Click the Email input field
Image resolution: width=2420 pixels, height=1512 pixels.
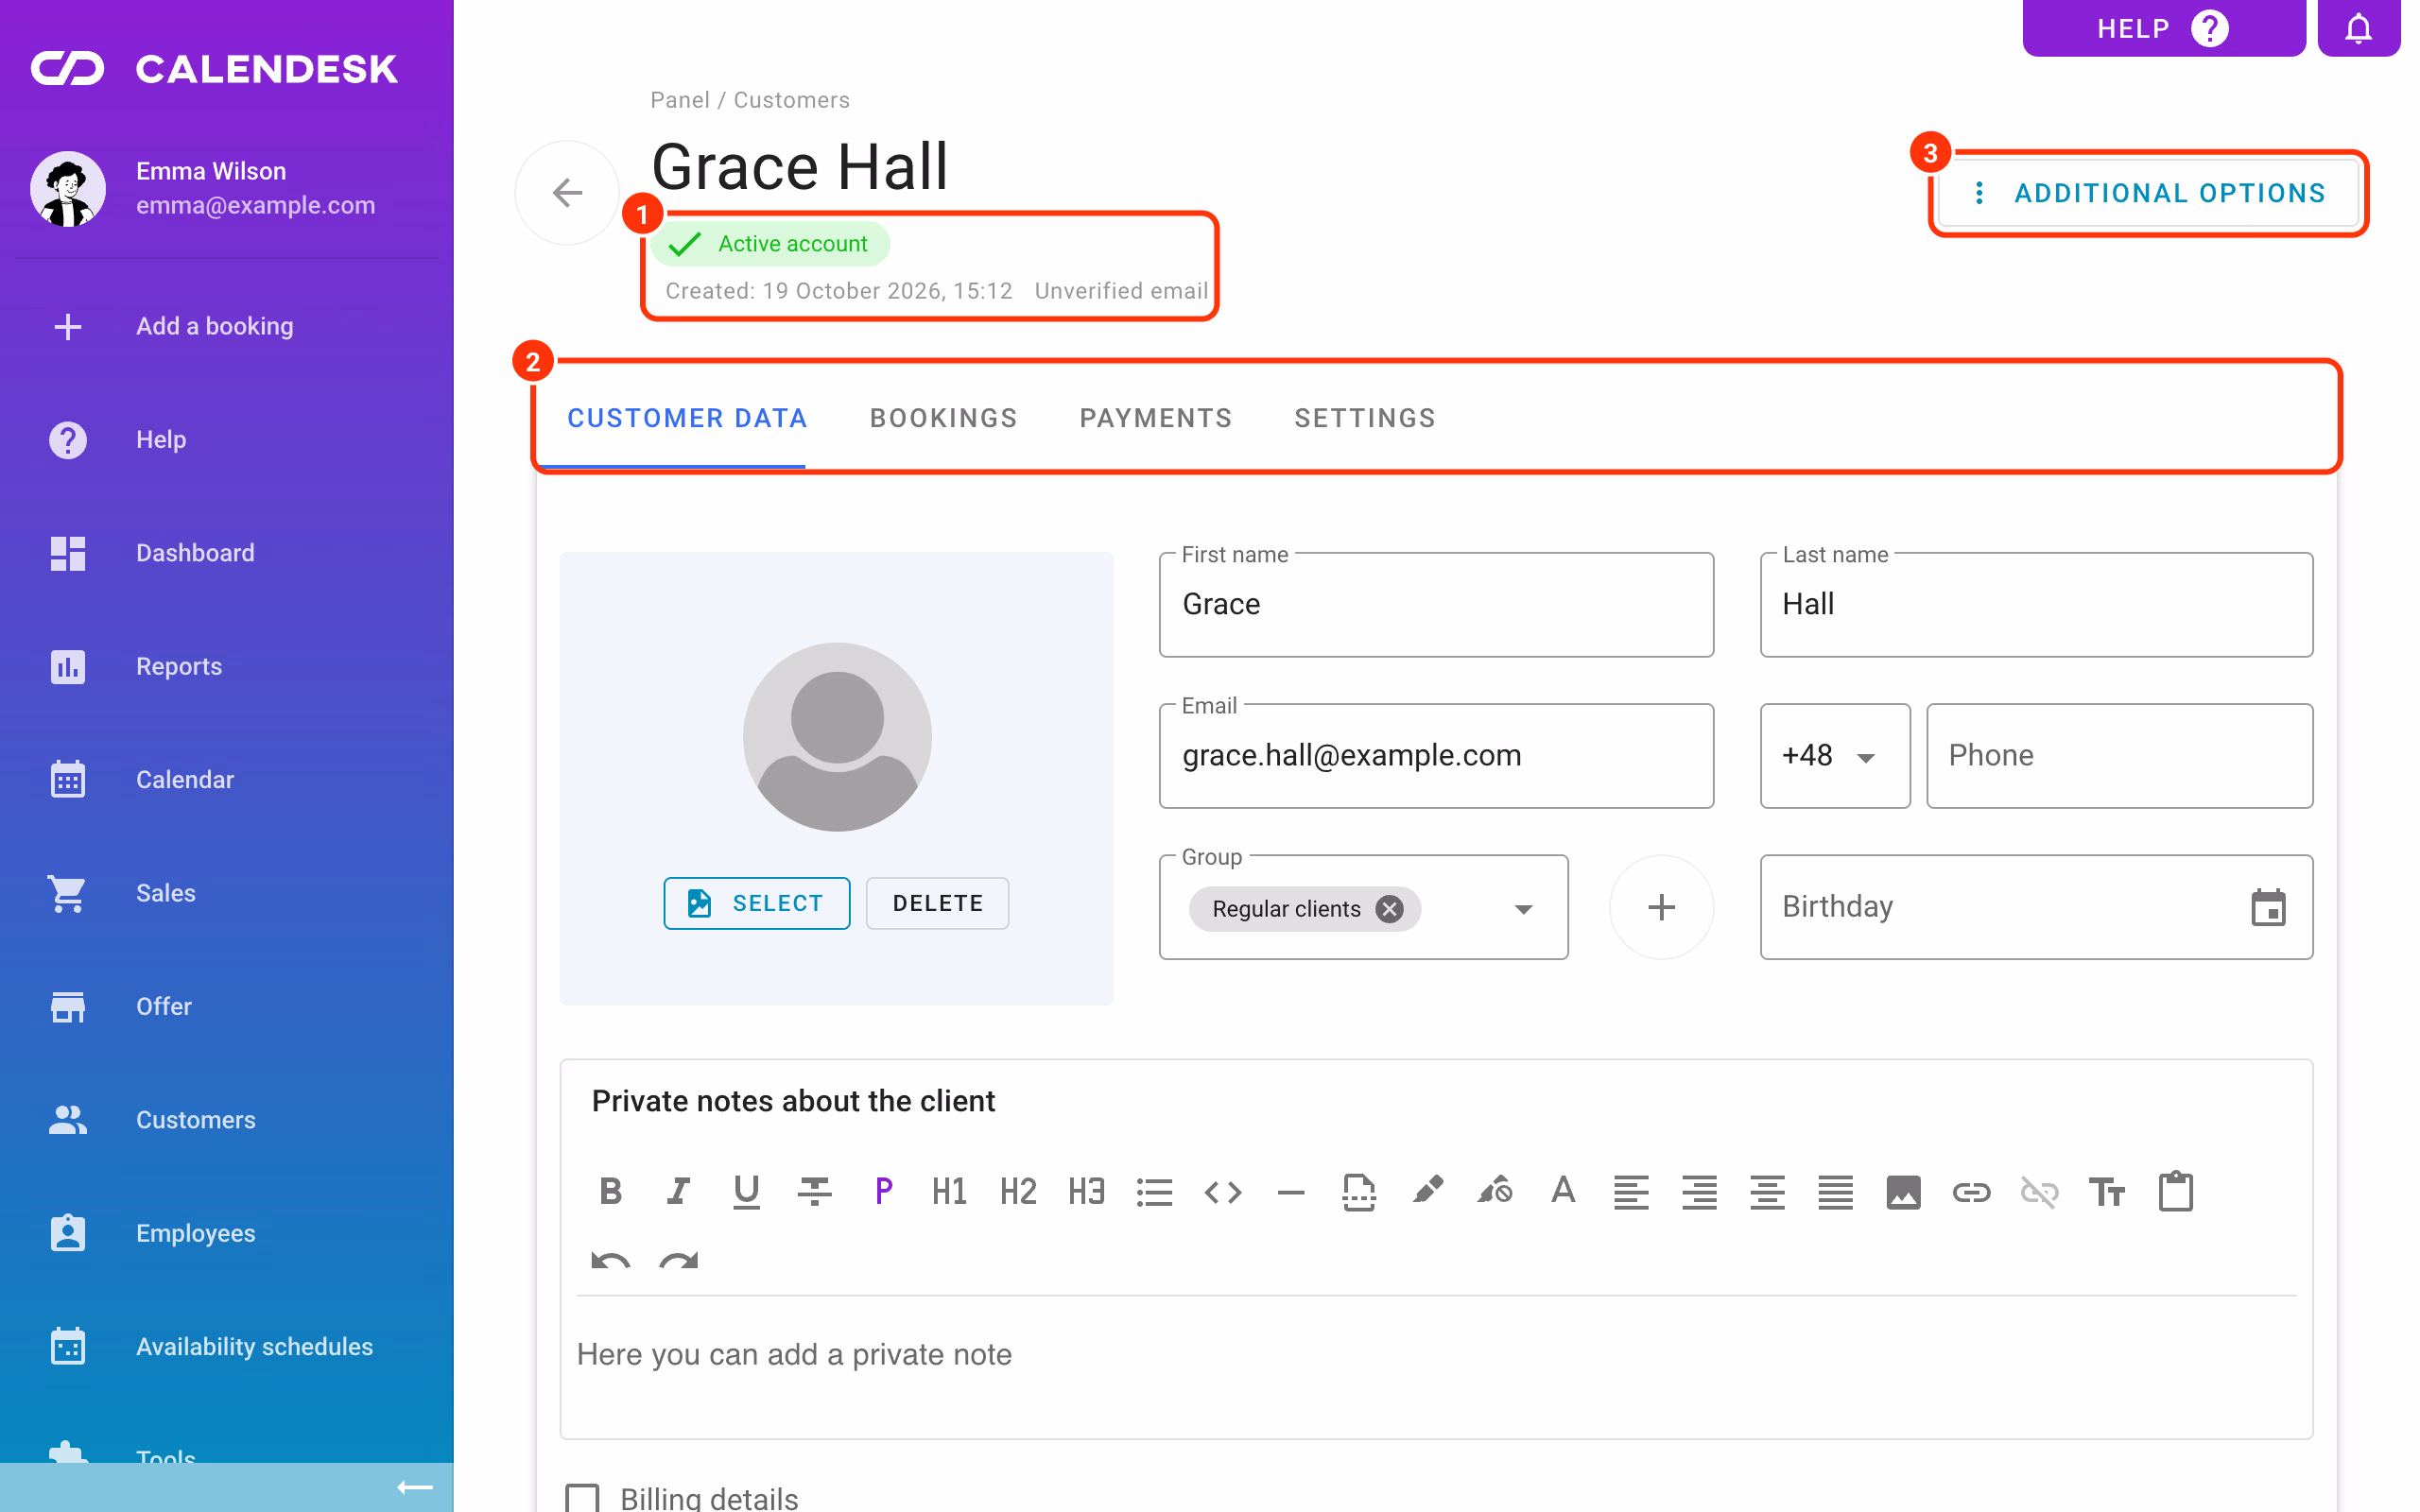(1436, 755)
